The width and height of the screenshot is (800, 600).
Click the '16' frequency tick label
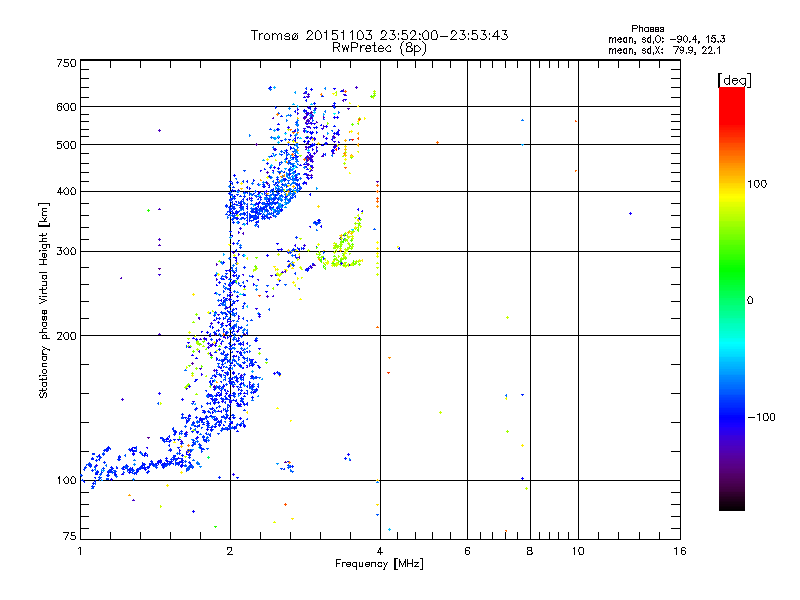pos(680,551)
